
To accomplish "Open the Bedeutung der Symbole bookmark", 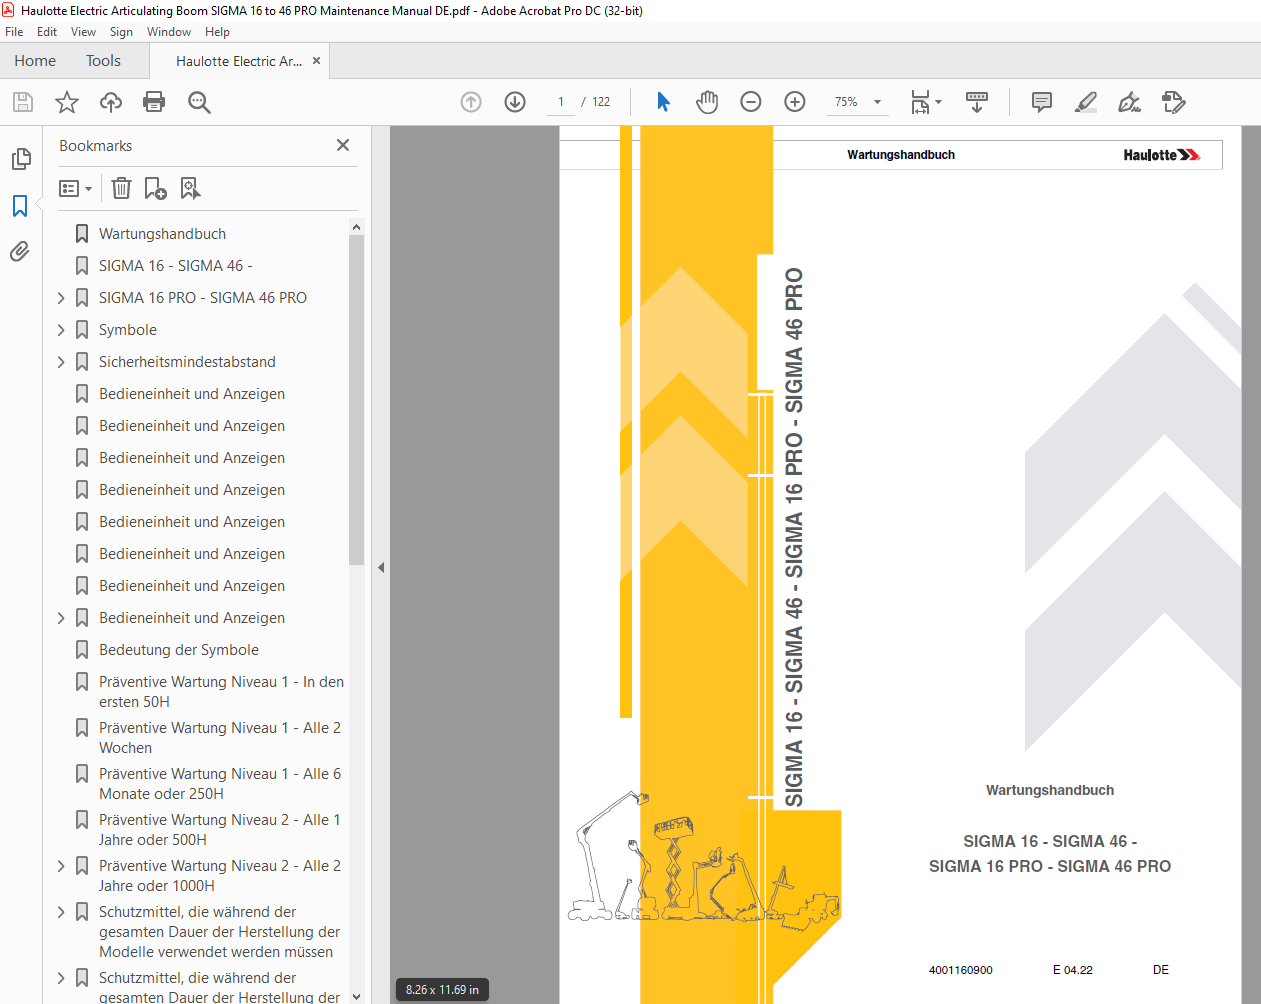I will click(179, 650).
